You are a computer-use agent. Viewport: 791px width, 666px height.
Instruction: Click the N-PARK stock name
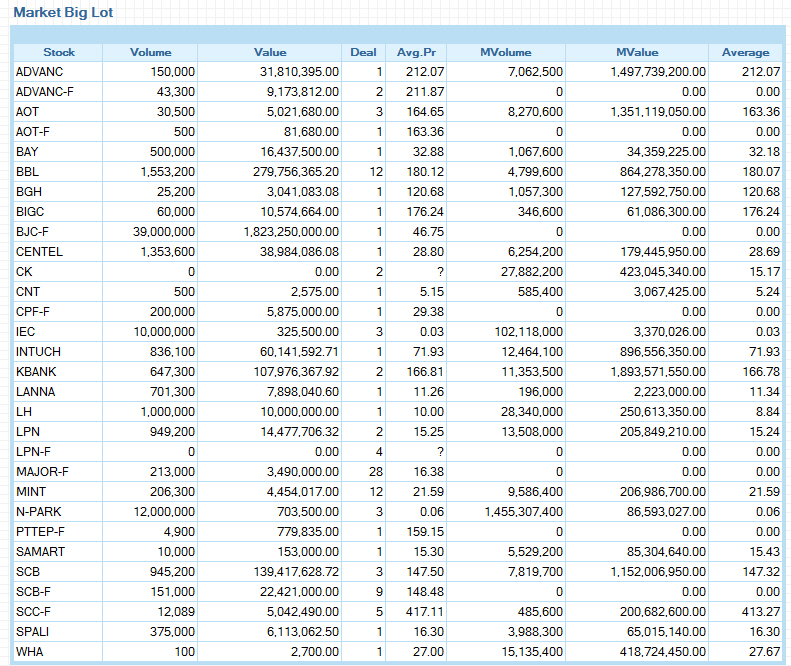(x=38, y=512)
